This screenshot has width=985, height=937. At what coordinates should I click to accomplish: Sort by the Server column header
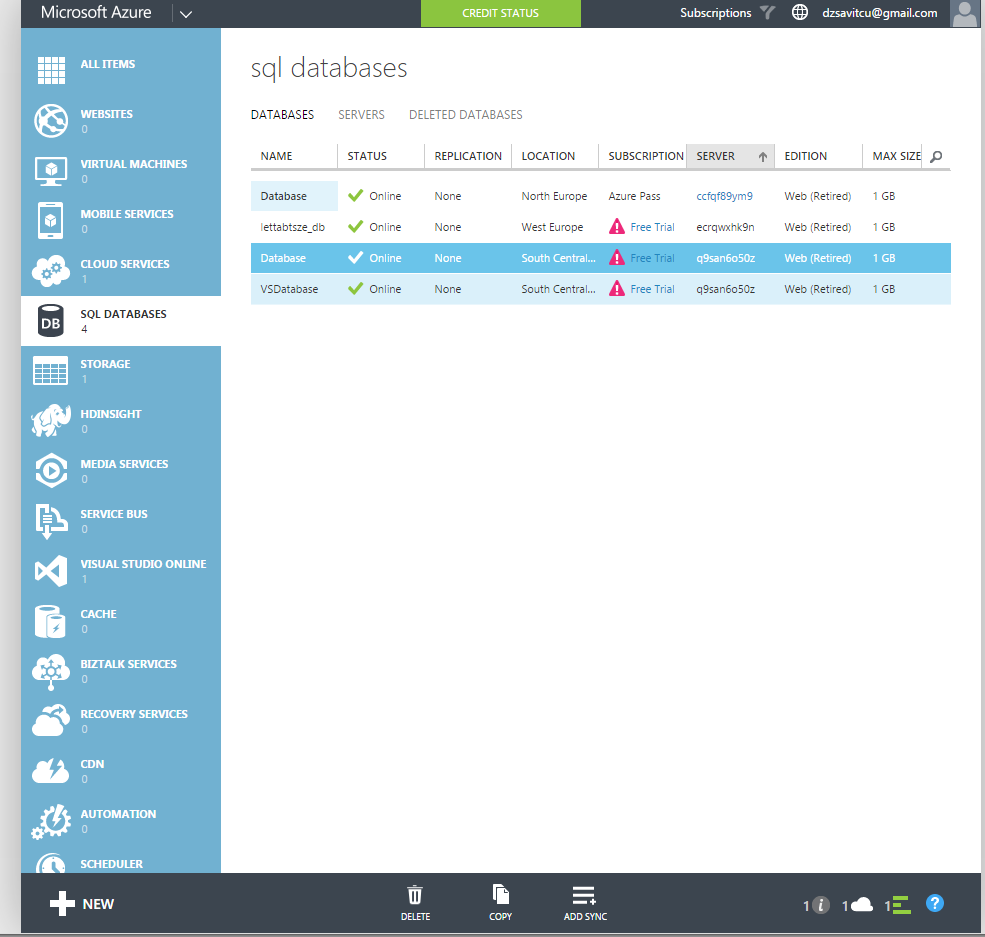point(731,156)
